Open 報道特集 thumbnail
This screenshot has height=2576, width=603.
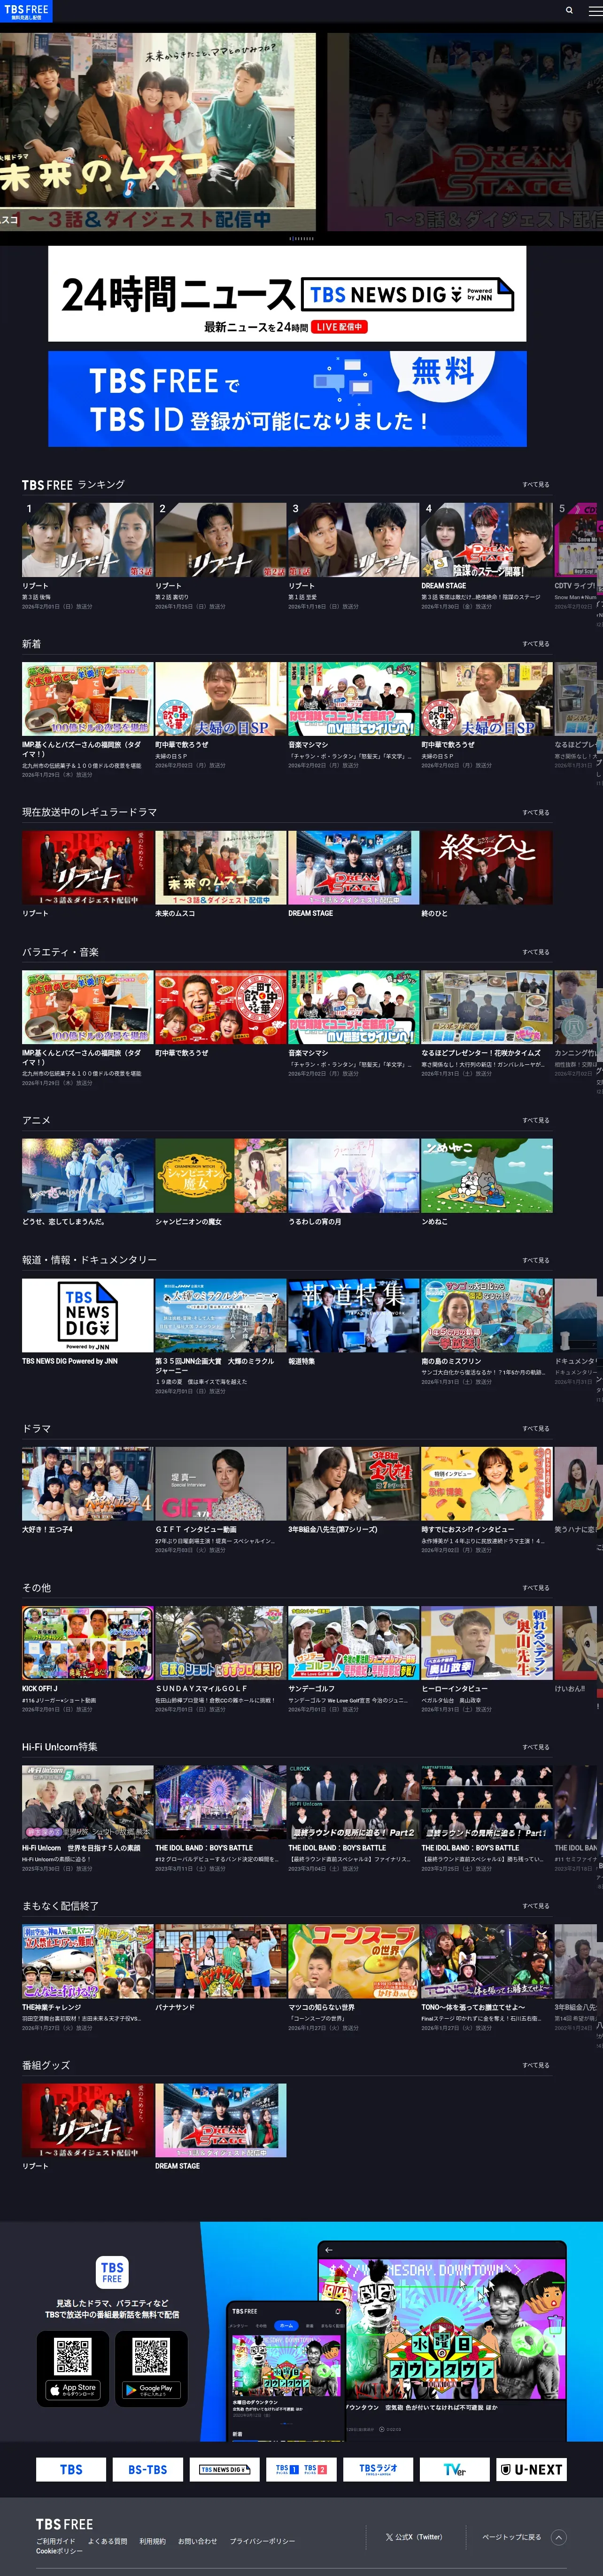[353, 1315]
